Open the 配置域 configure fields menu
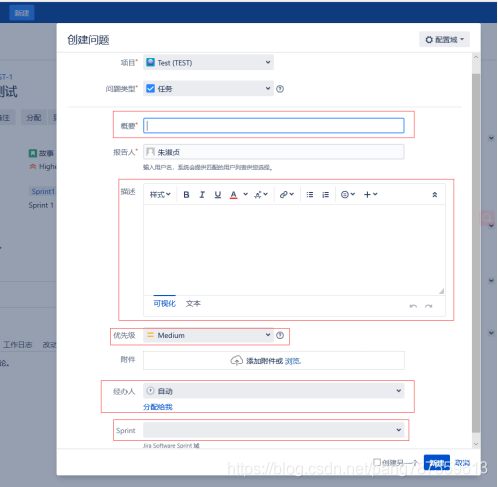 pos(444,40)
